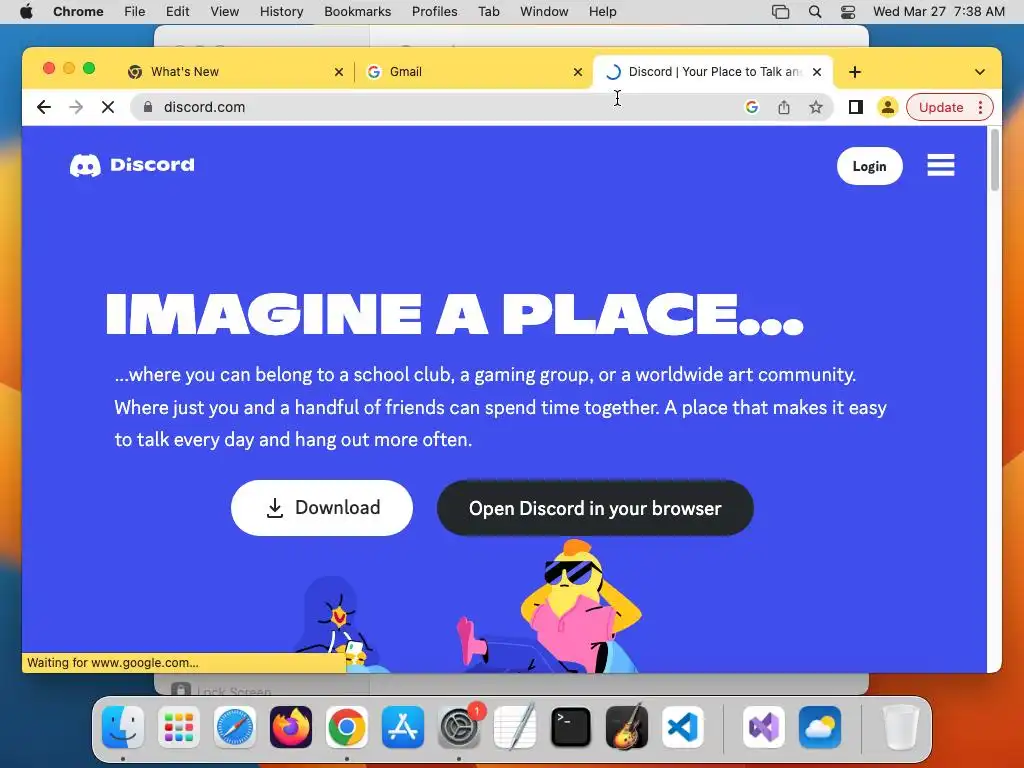Open the Window menu
The height and width of the screenshot is (768, 1024).
pyautogui.click(x=544, y=12)
